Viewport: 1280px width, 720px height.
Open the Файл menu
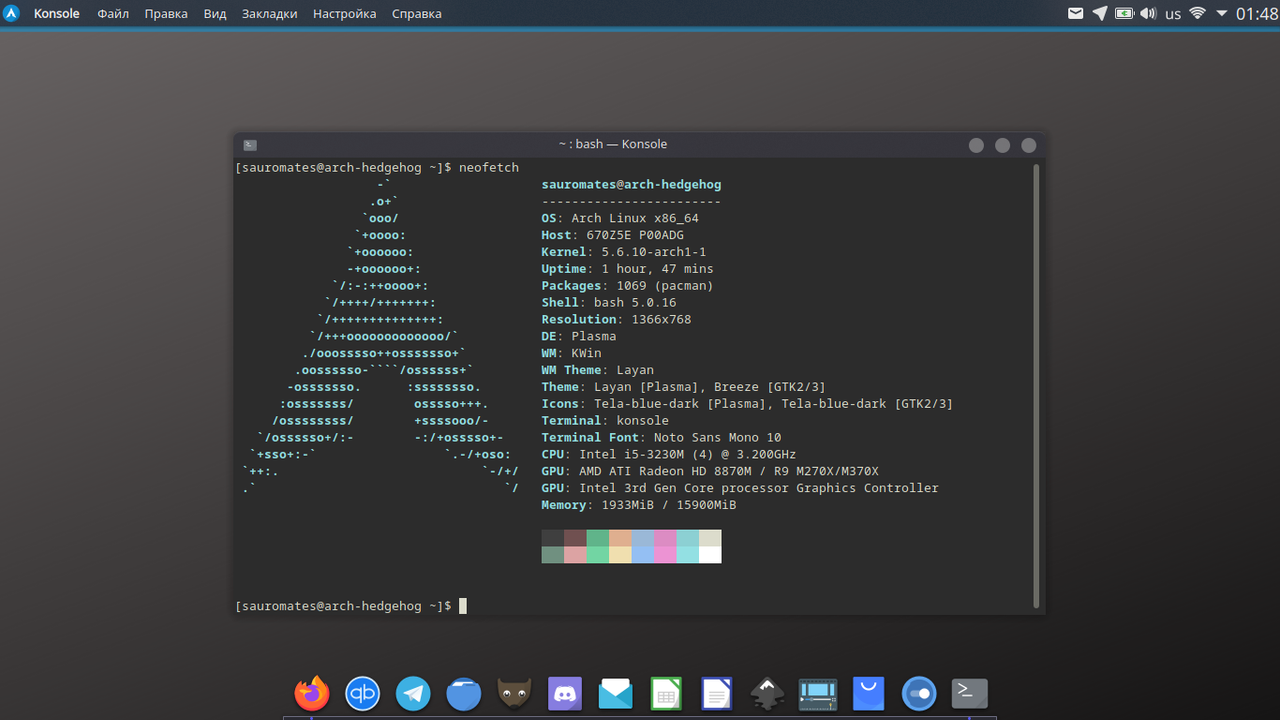[x=113, y=14]
